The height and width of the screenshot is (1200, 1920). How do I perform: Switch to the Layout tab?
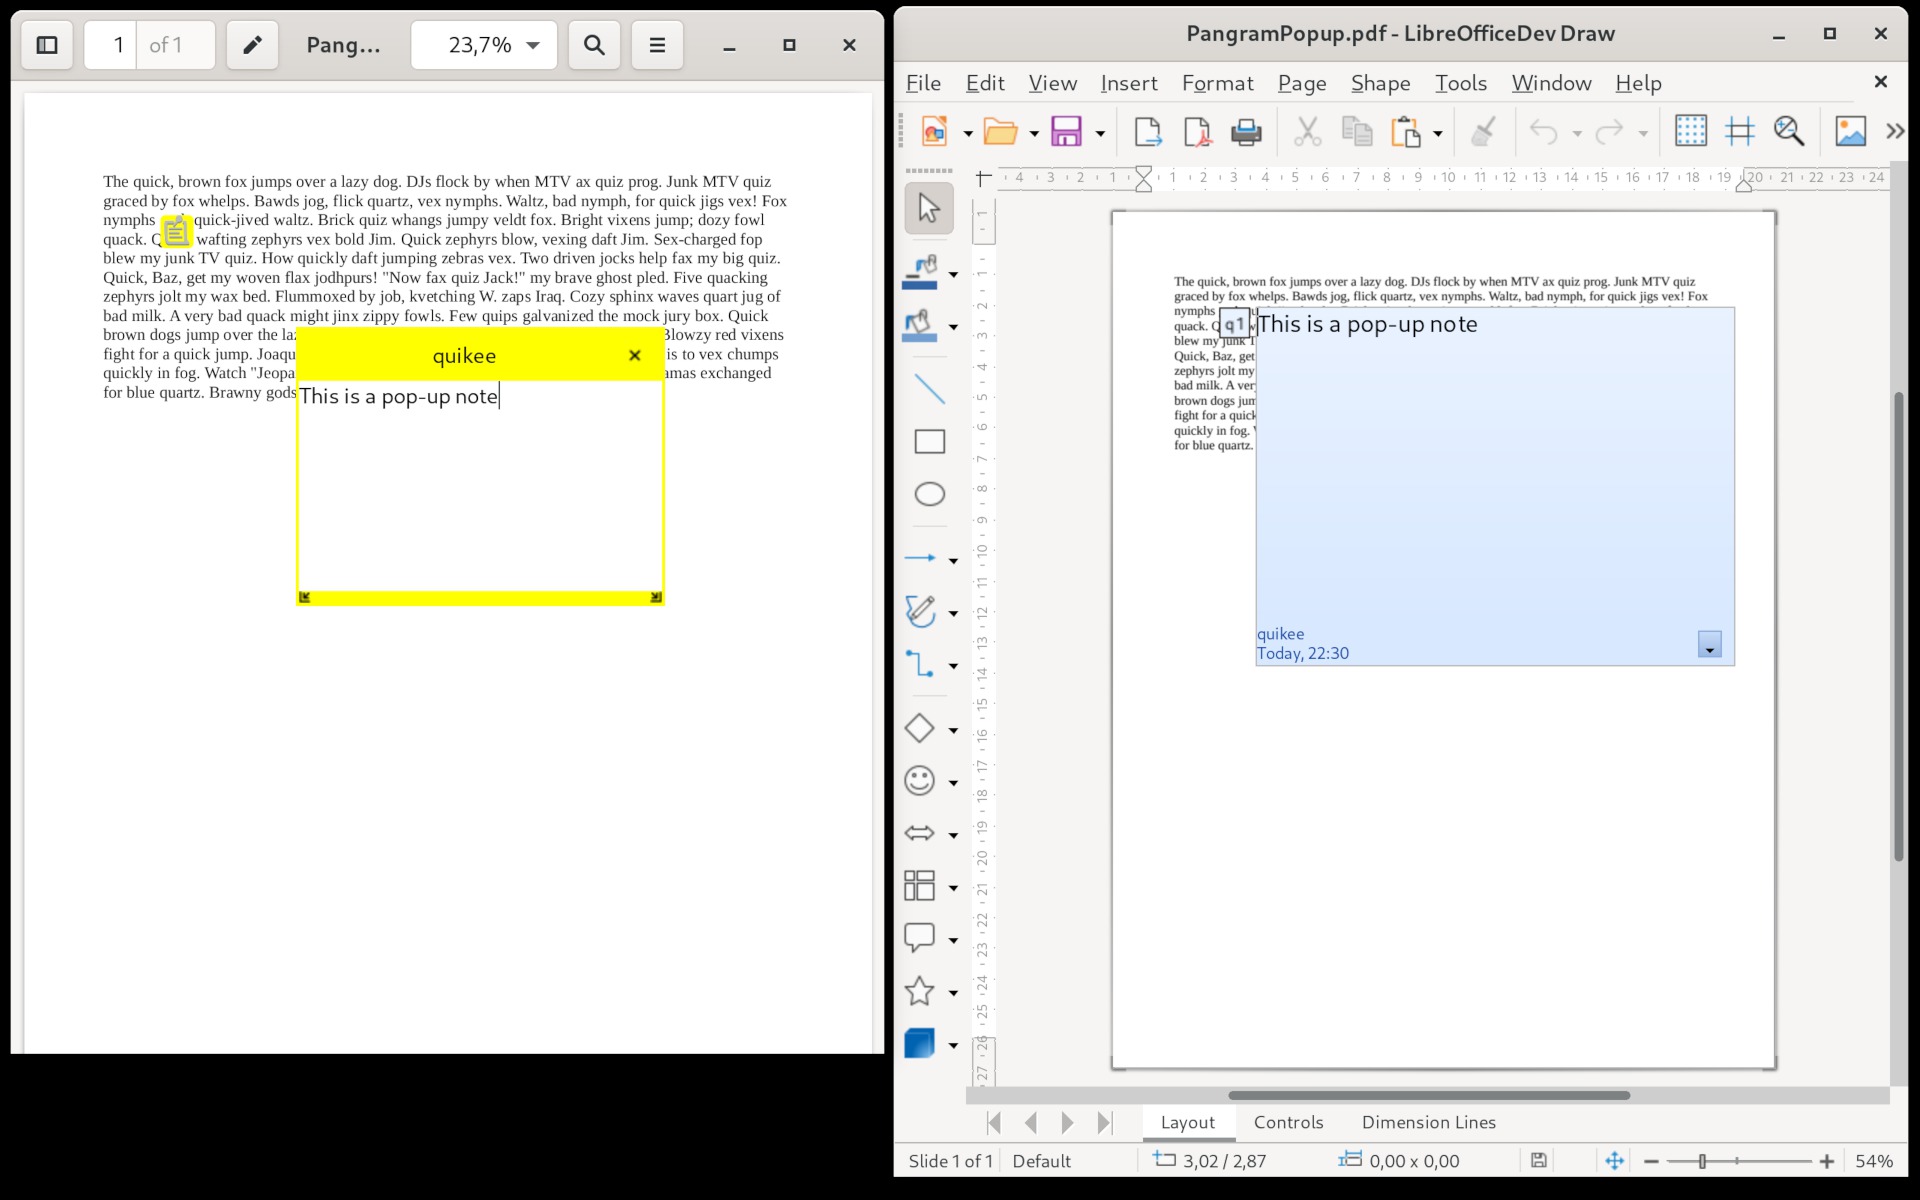tap(1185, 1121)
